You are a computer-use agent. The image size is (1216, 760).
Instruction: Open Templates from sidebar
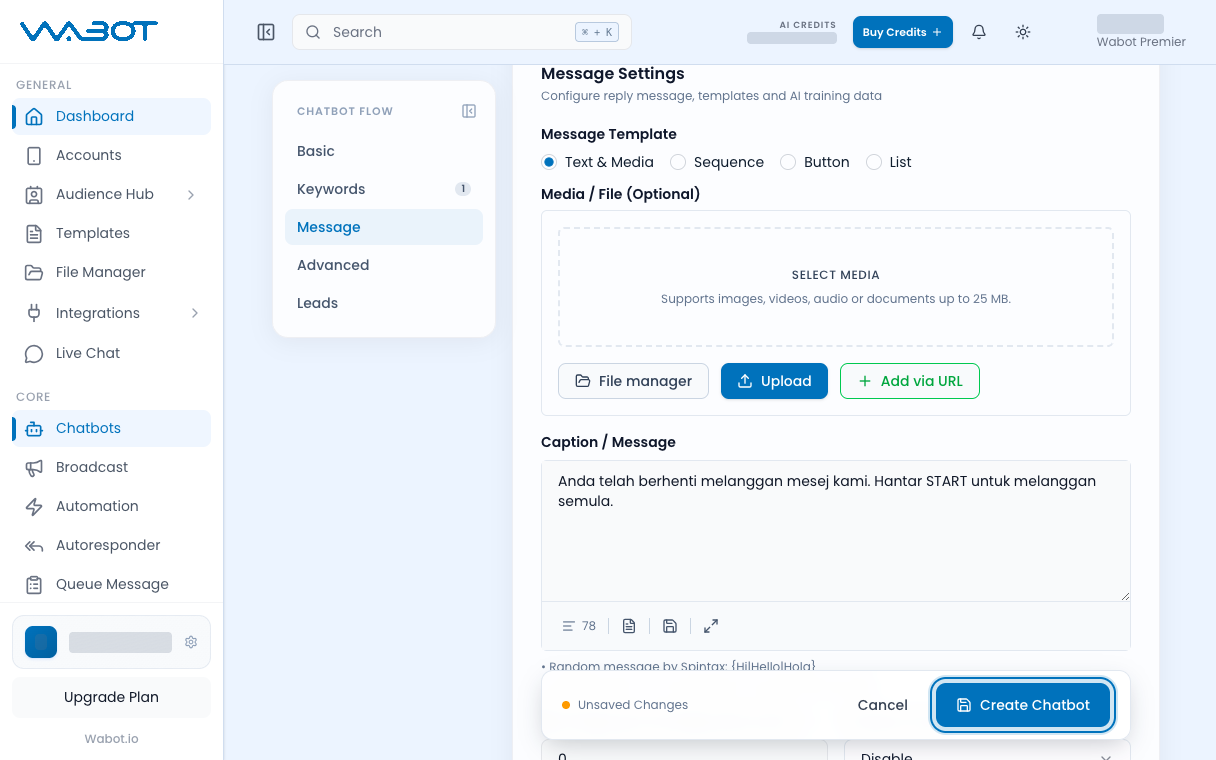click(111, 233)
